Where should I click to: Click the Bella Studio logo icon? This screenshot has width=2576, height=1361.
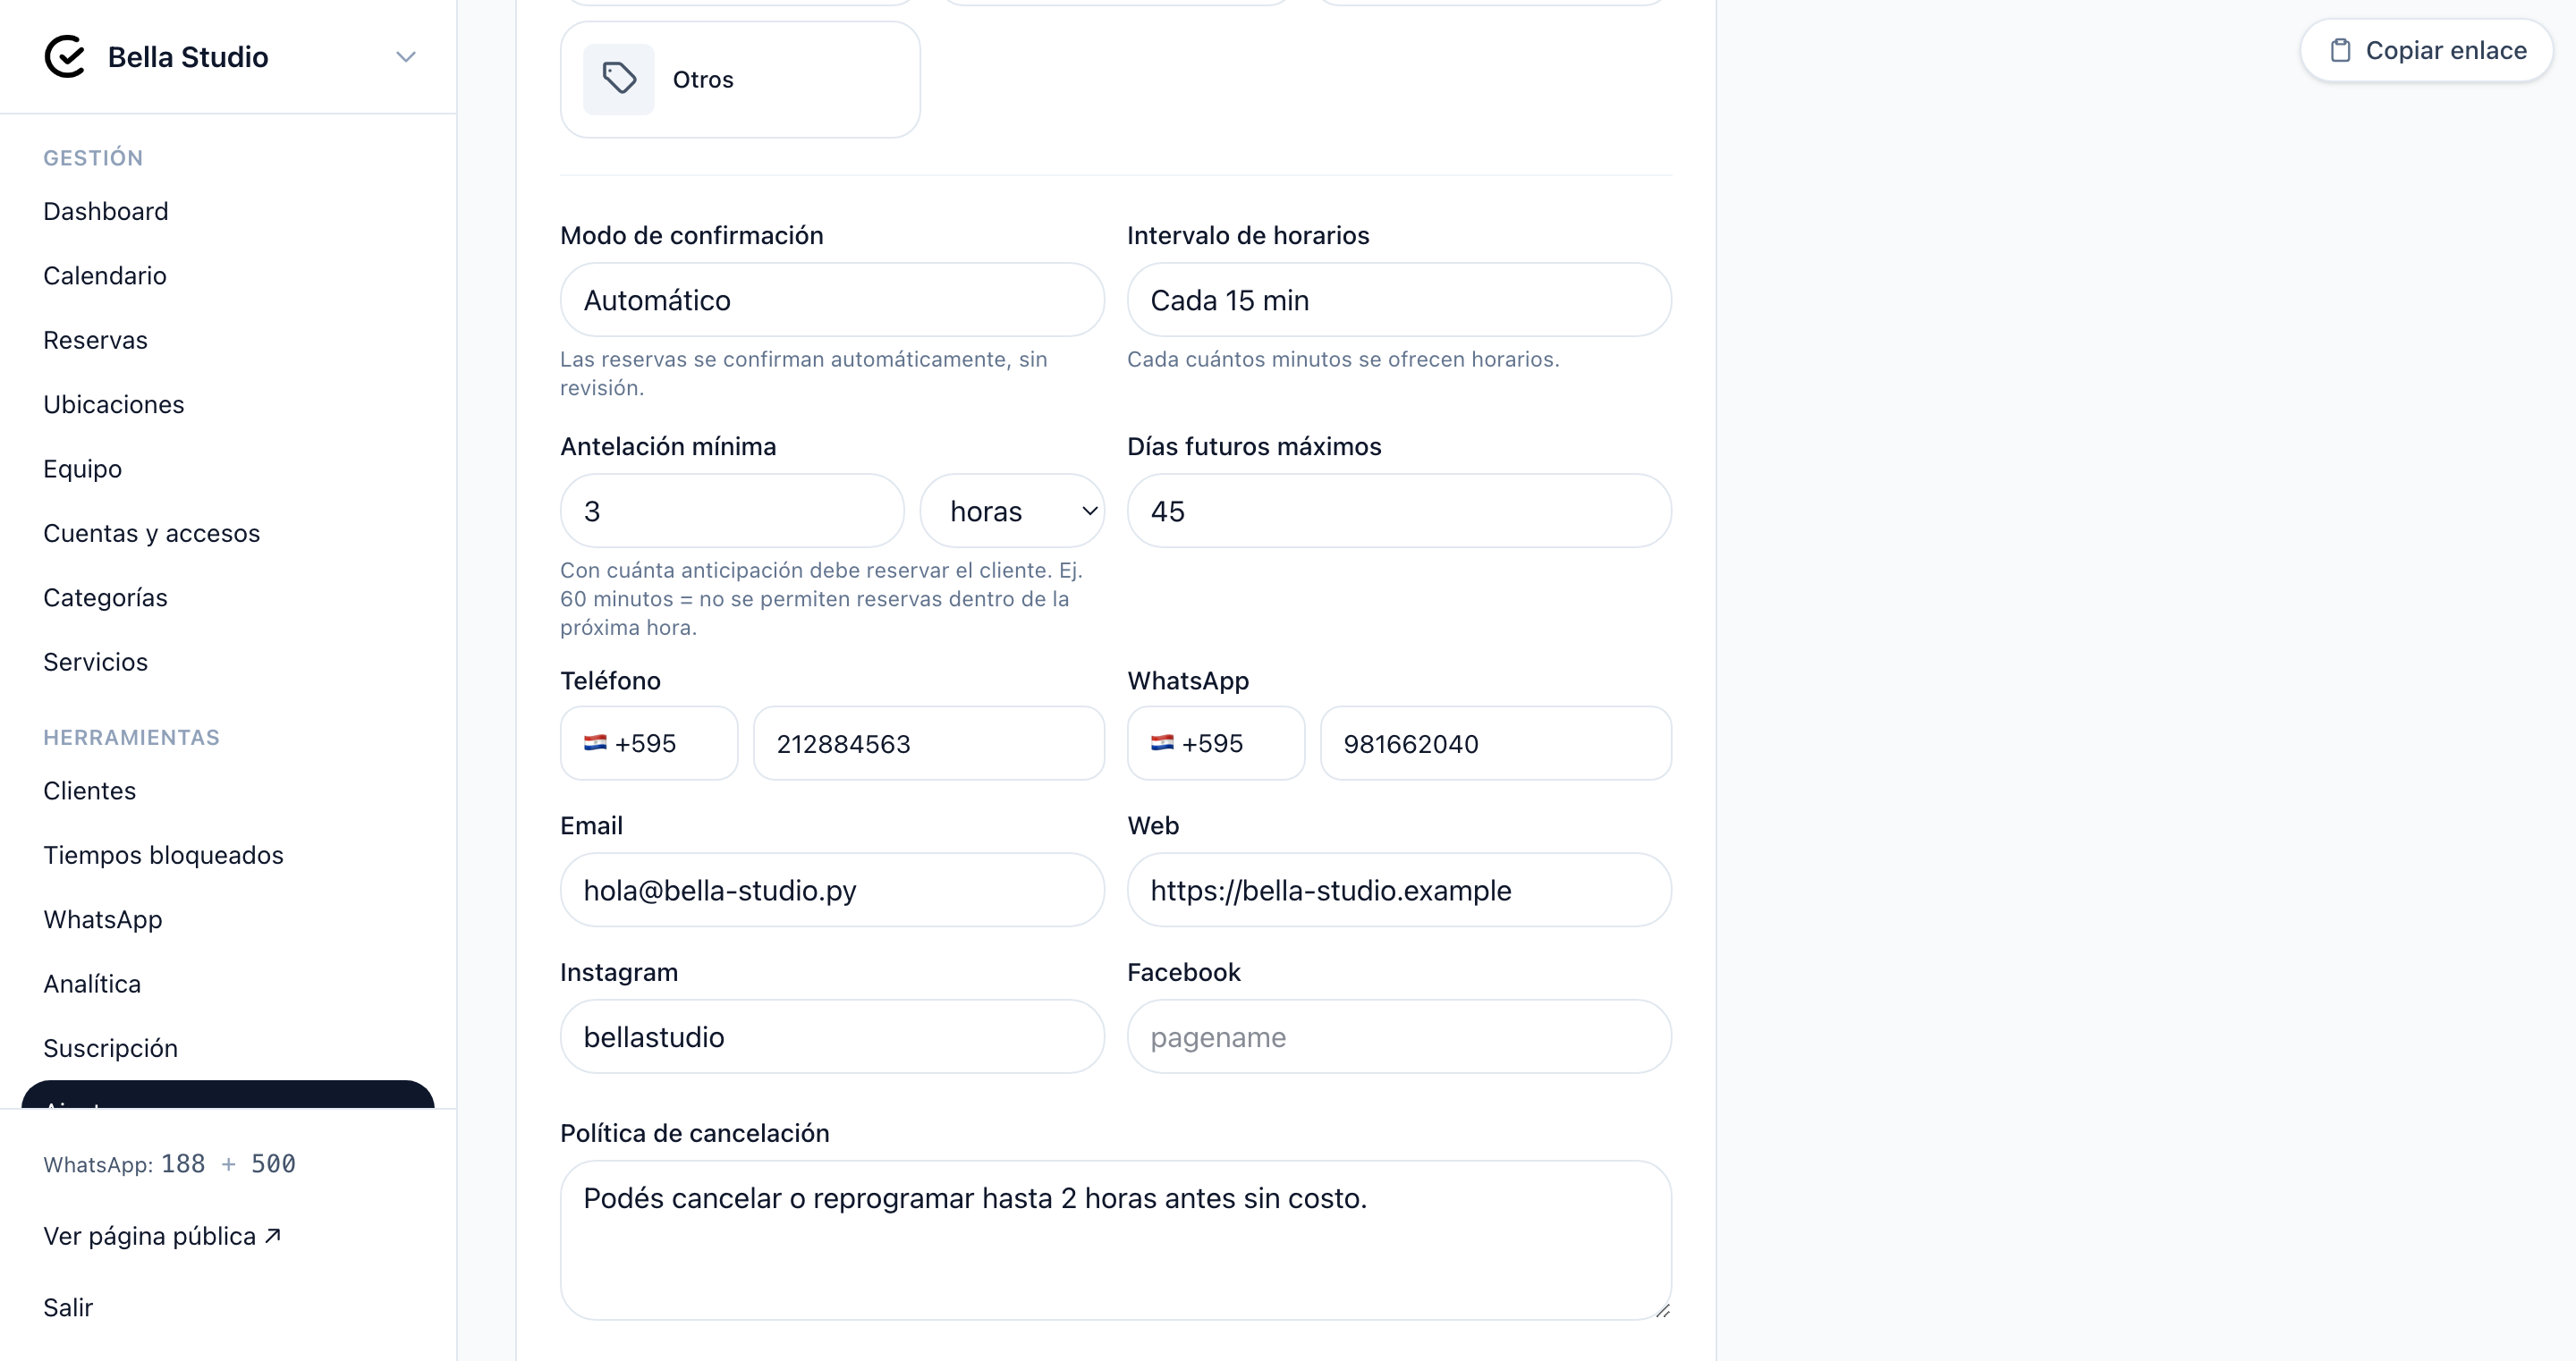(x=65, y=56)
